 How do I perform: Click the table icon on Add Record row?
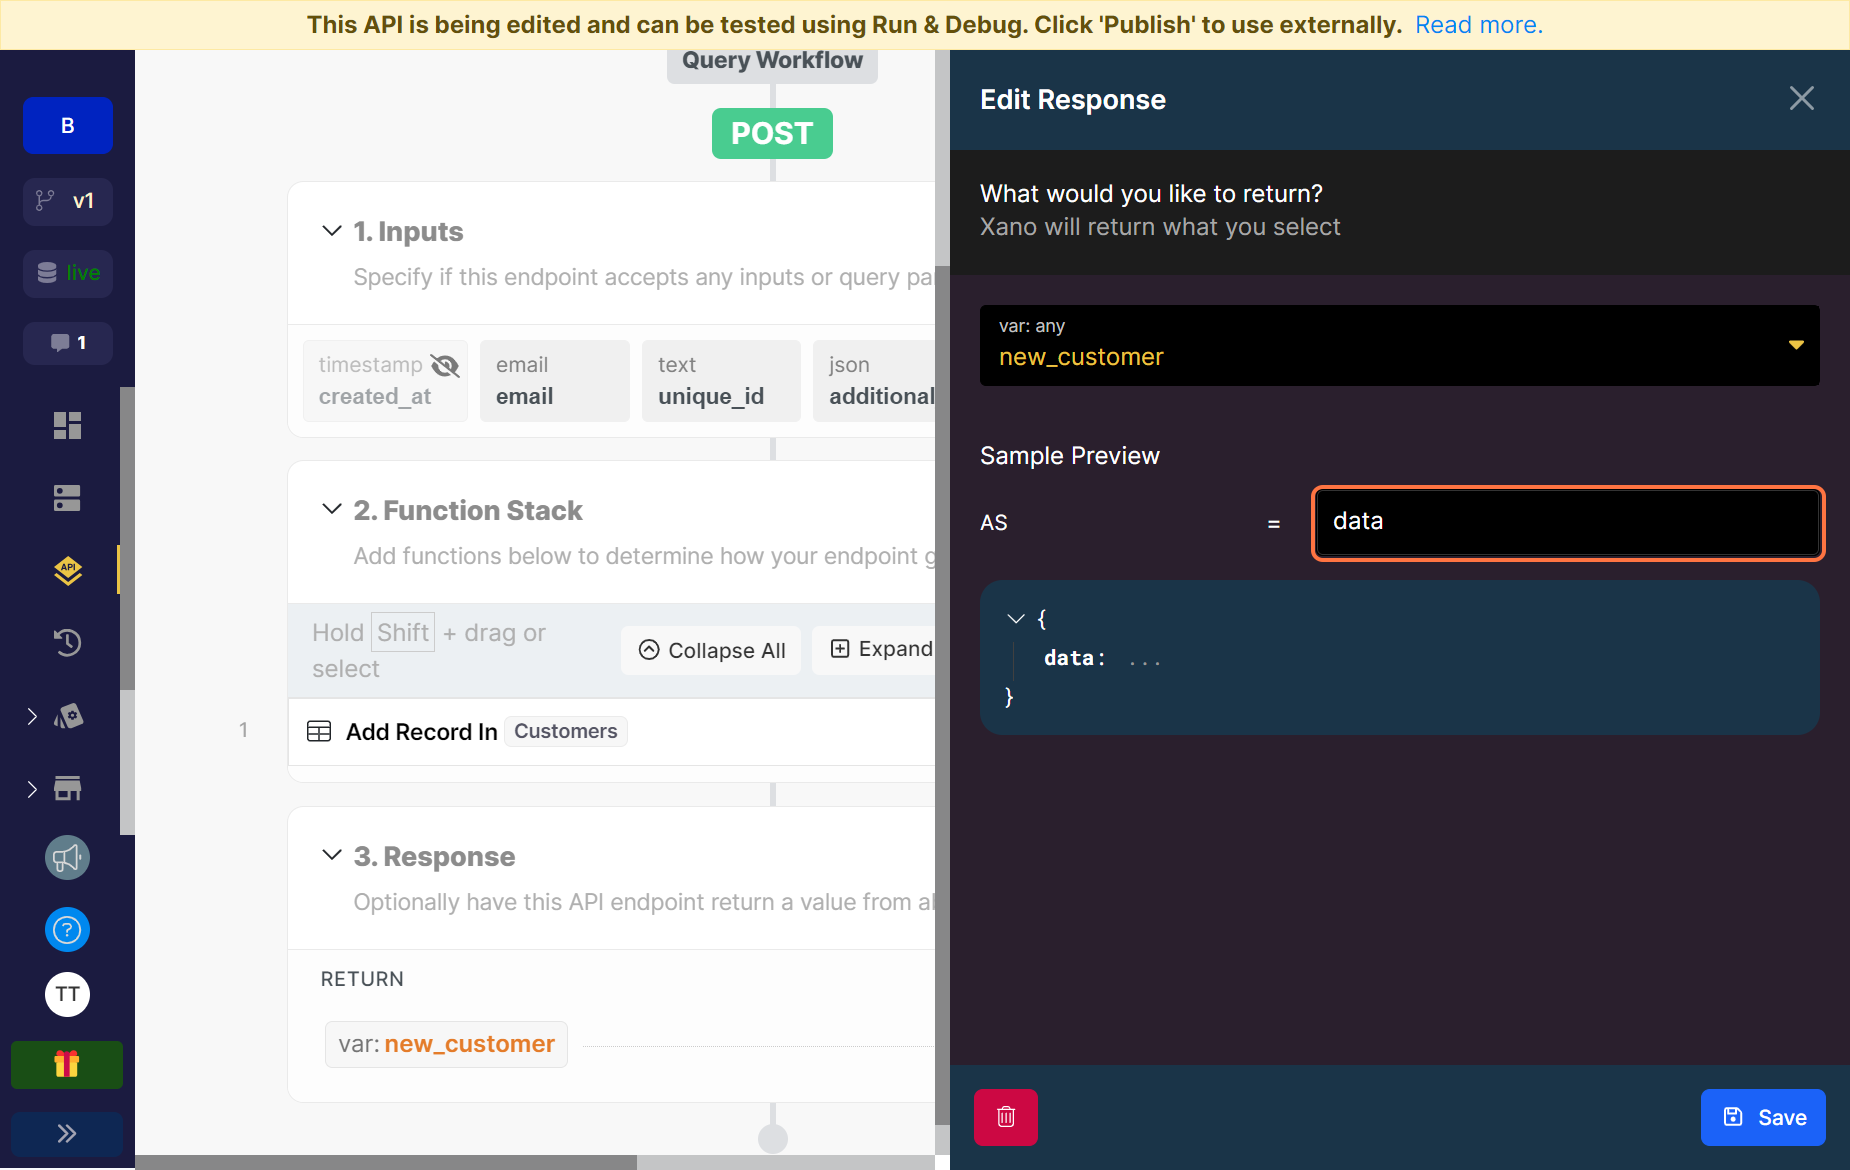[319, 732]
